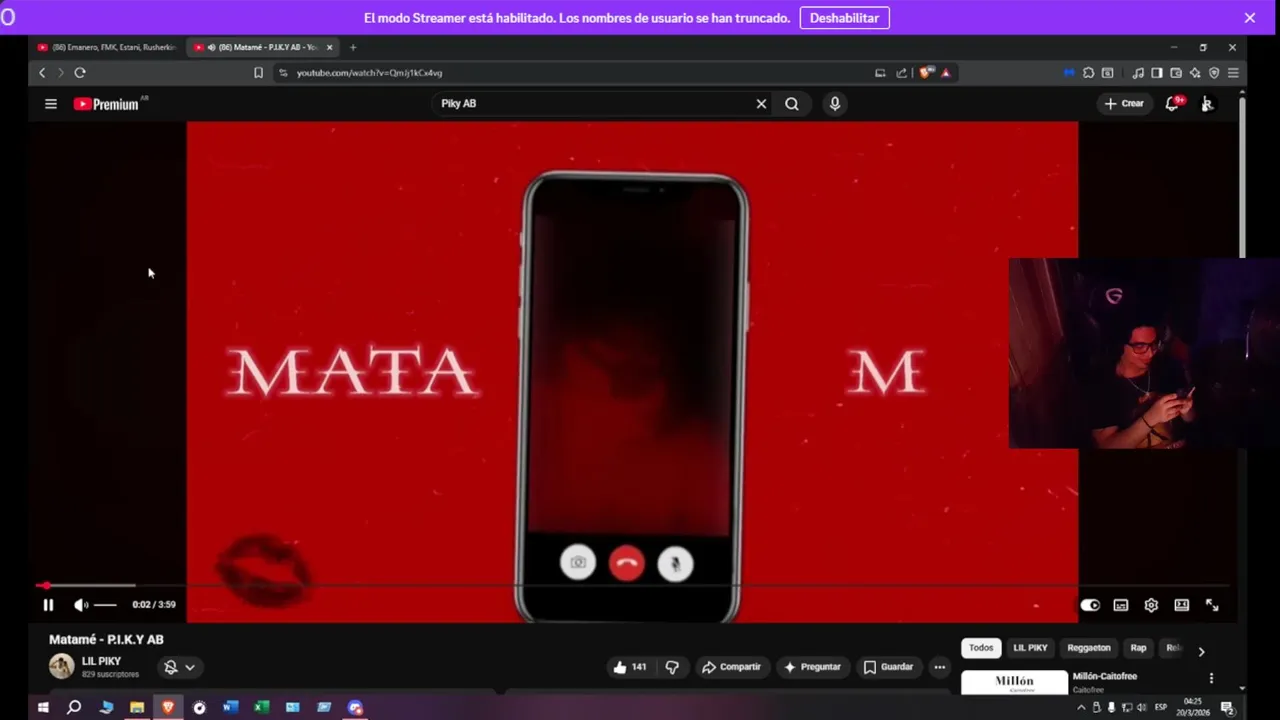The height and width of the screenshot is (720, 1280).
Task: Open Brave Rewards triangle icon
Action: (x=946, y=73)
